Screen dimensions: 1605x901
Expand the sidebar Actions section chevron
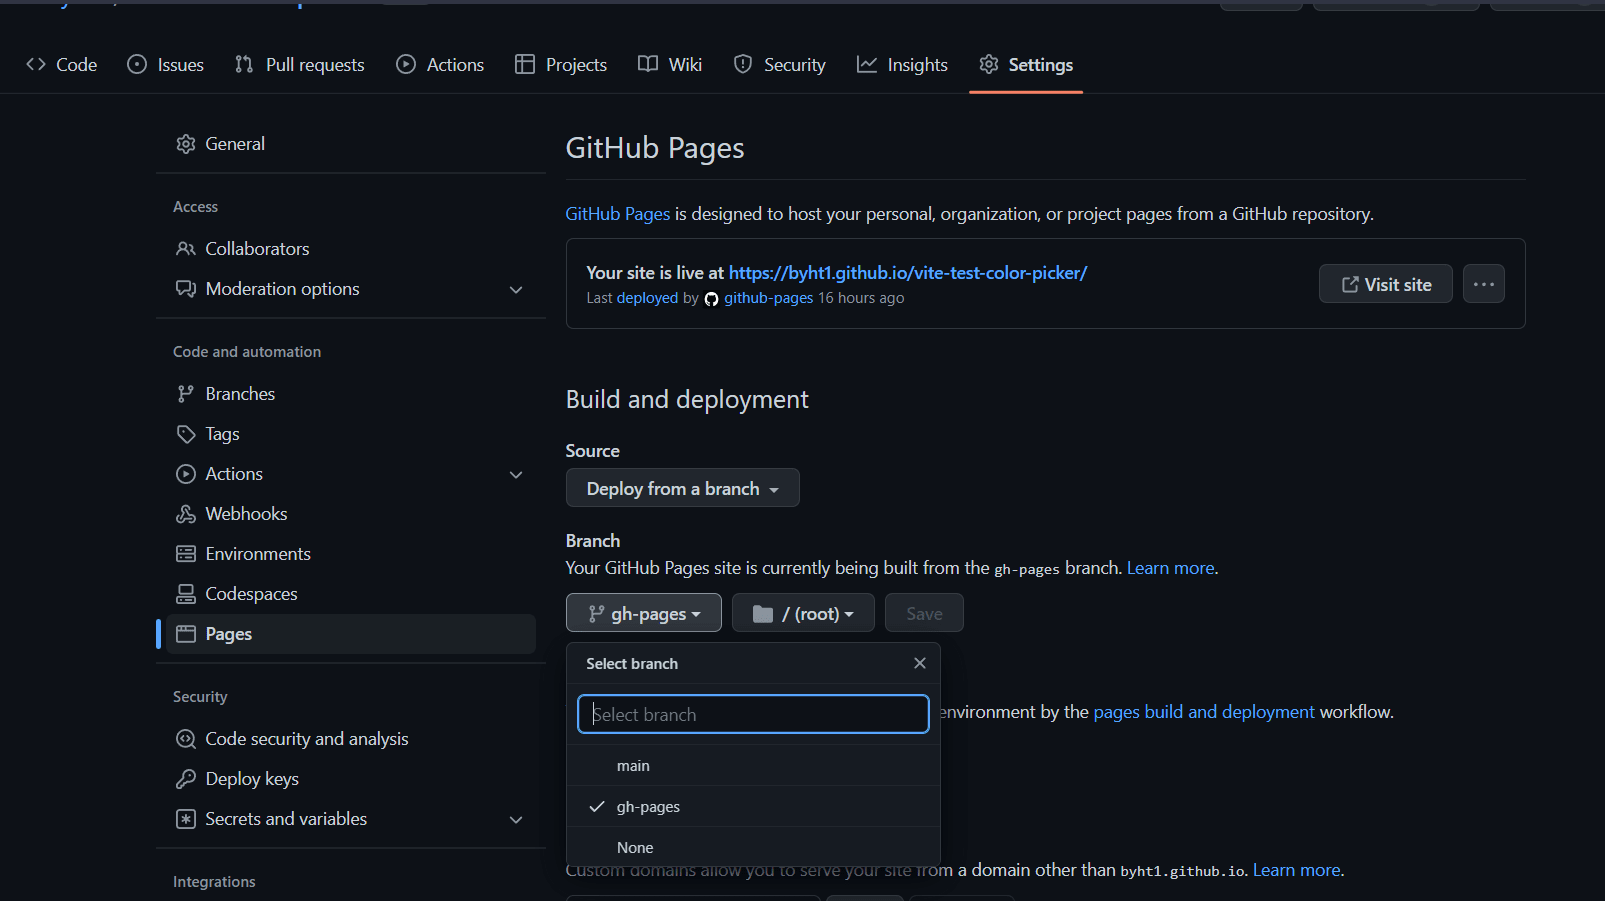(516, 475)
